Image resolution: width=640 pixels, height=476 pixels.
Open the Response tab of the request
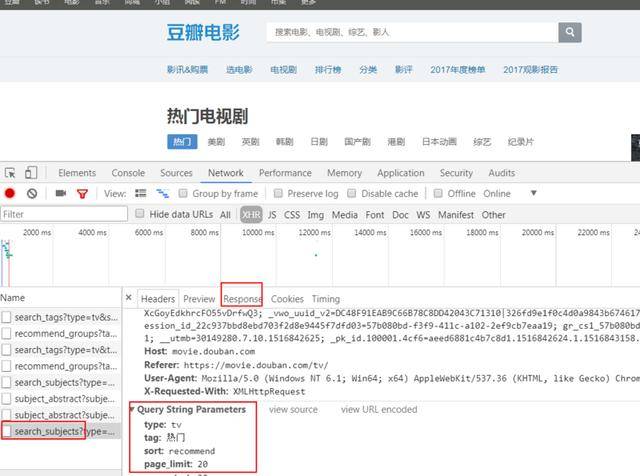pyautogui.click(x=242, y=299)
